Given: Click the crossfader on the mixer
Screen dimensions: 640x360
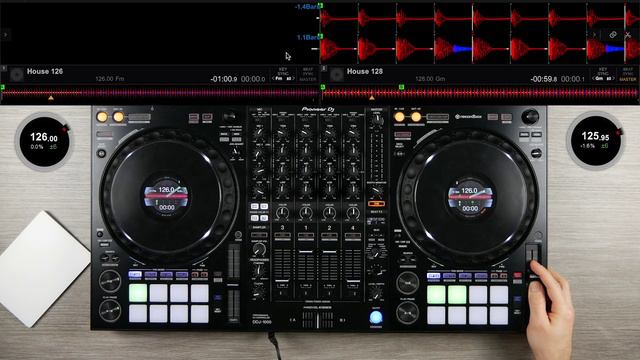Looking at the screenshot, I should click(318, 320).
